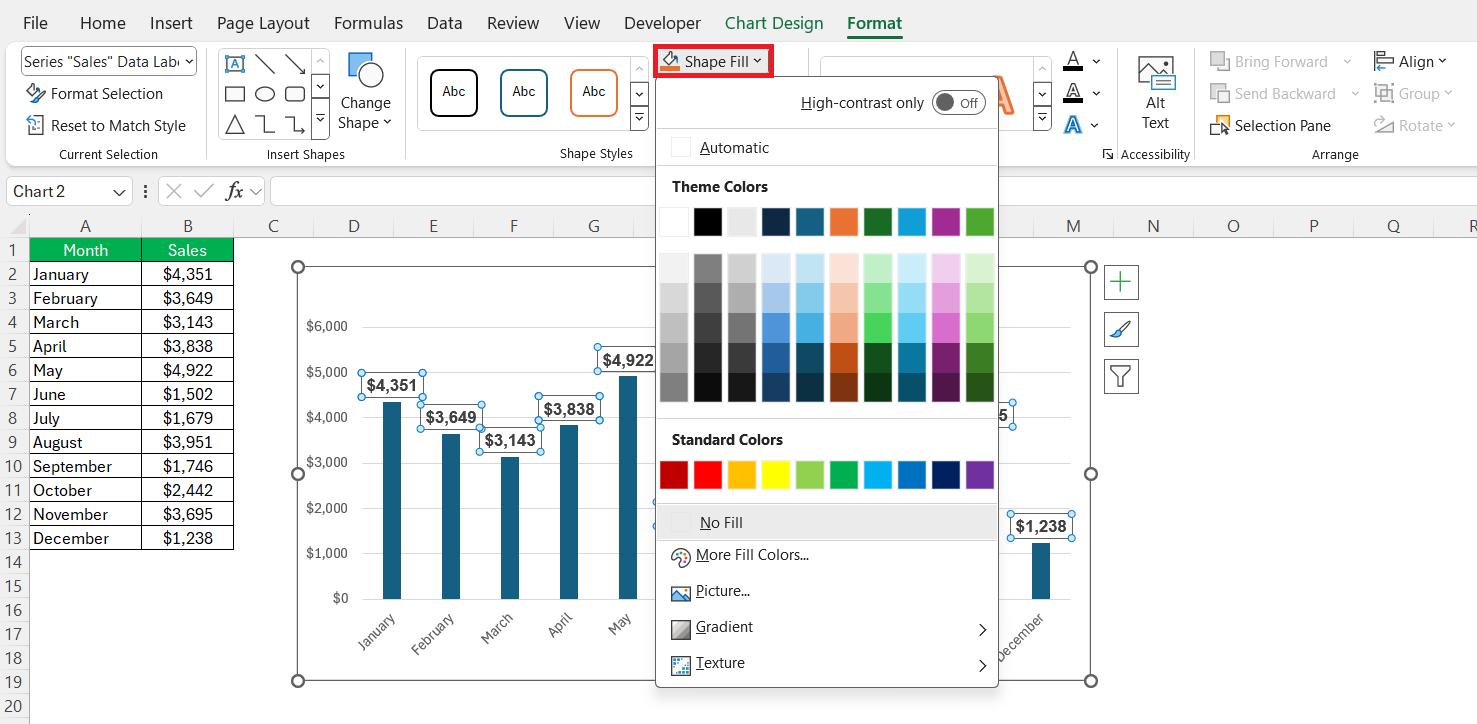Click cell B6 showing $4,922
The height and width of the screenshot is (724, 1477).
tap(188, 370)
